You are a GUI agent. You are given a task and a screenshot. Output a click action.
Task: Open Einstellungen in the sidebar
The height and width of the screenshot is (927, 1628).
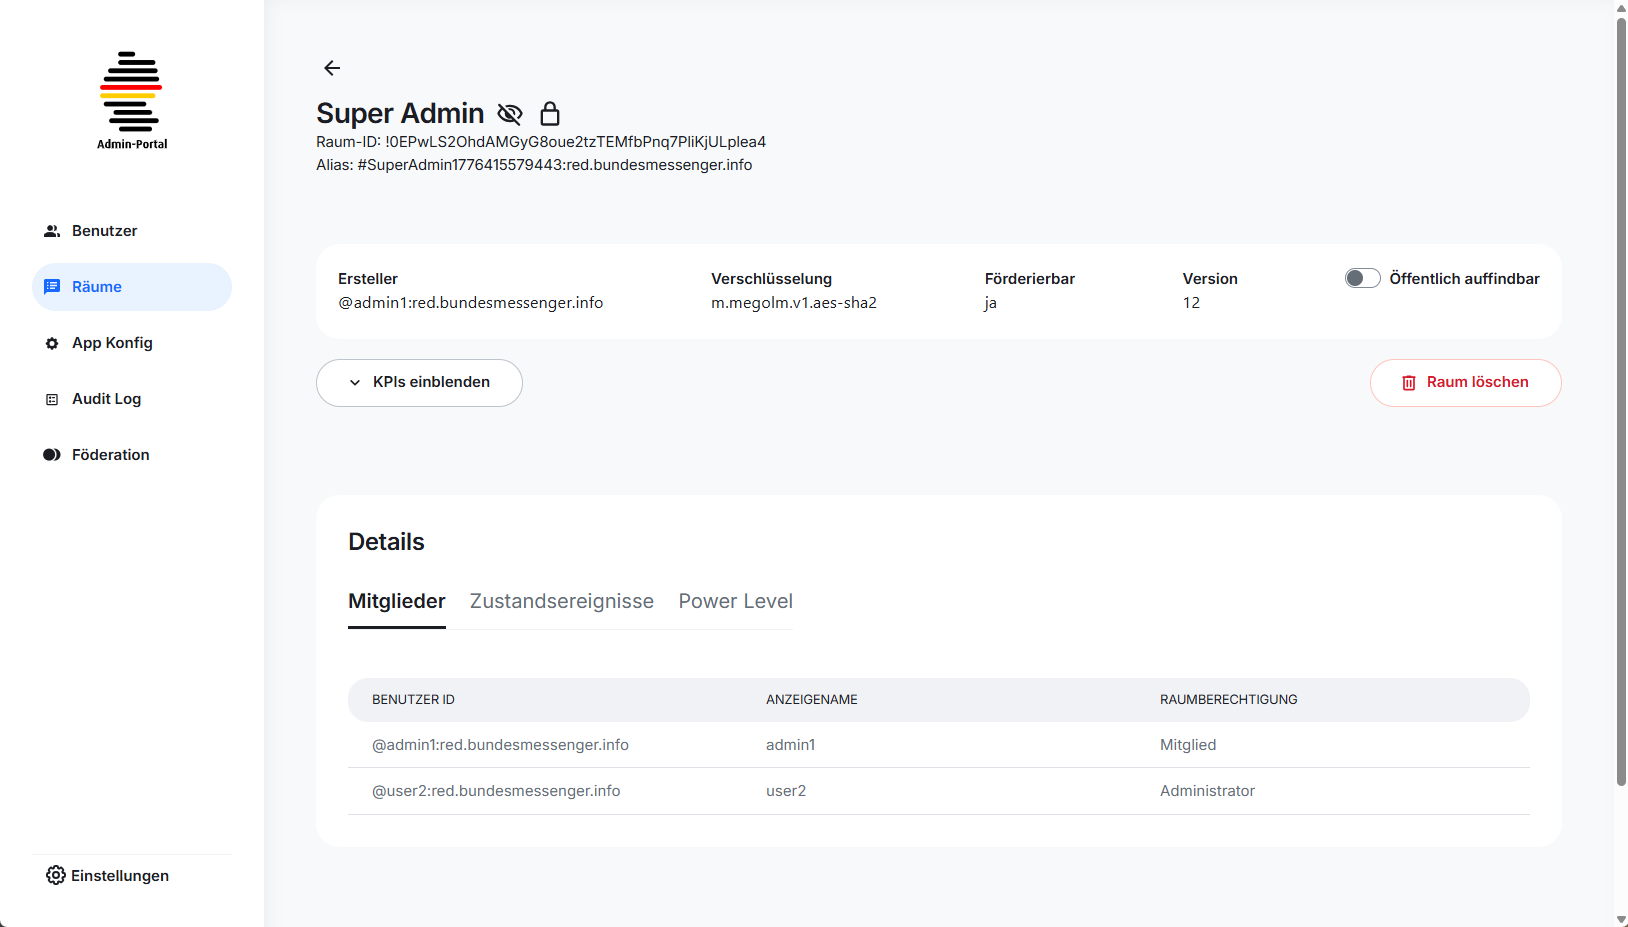pos(108,876)
